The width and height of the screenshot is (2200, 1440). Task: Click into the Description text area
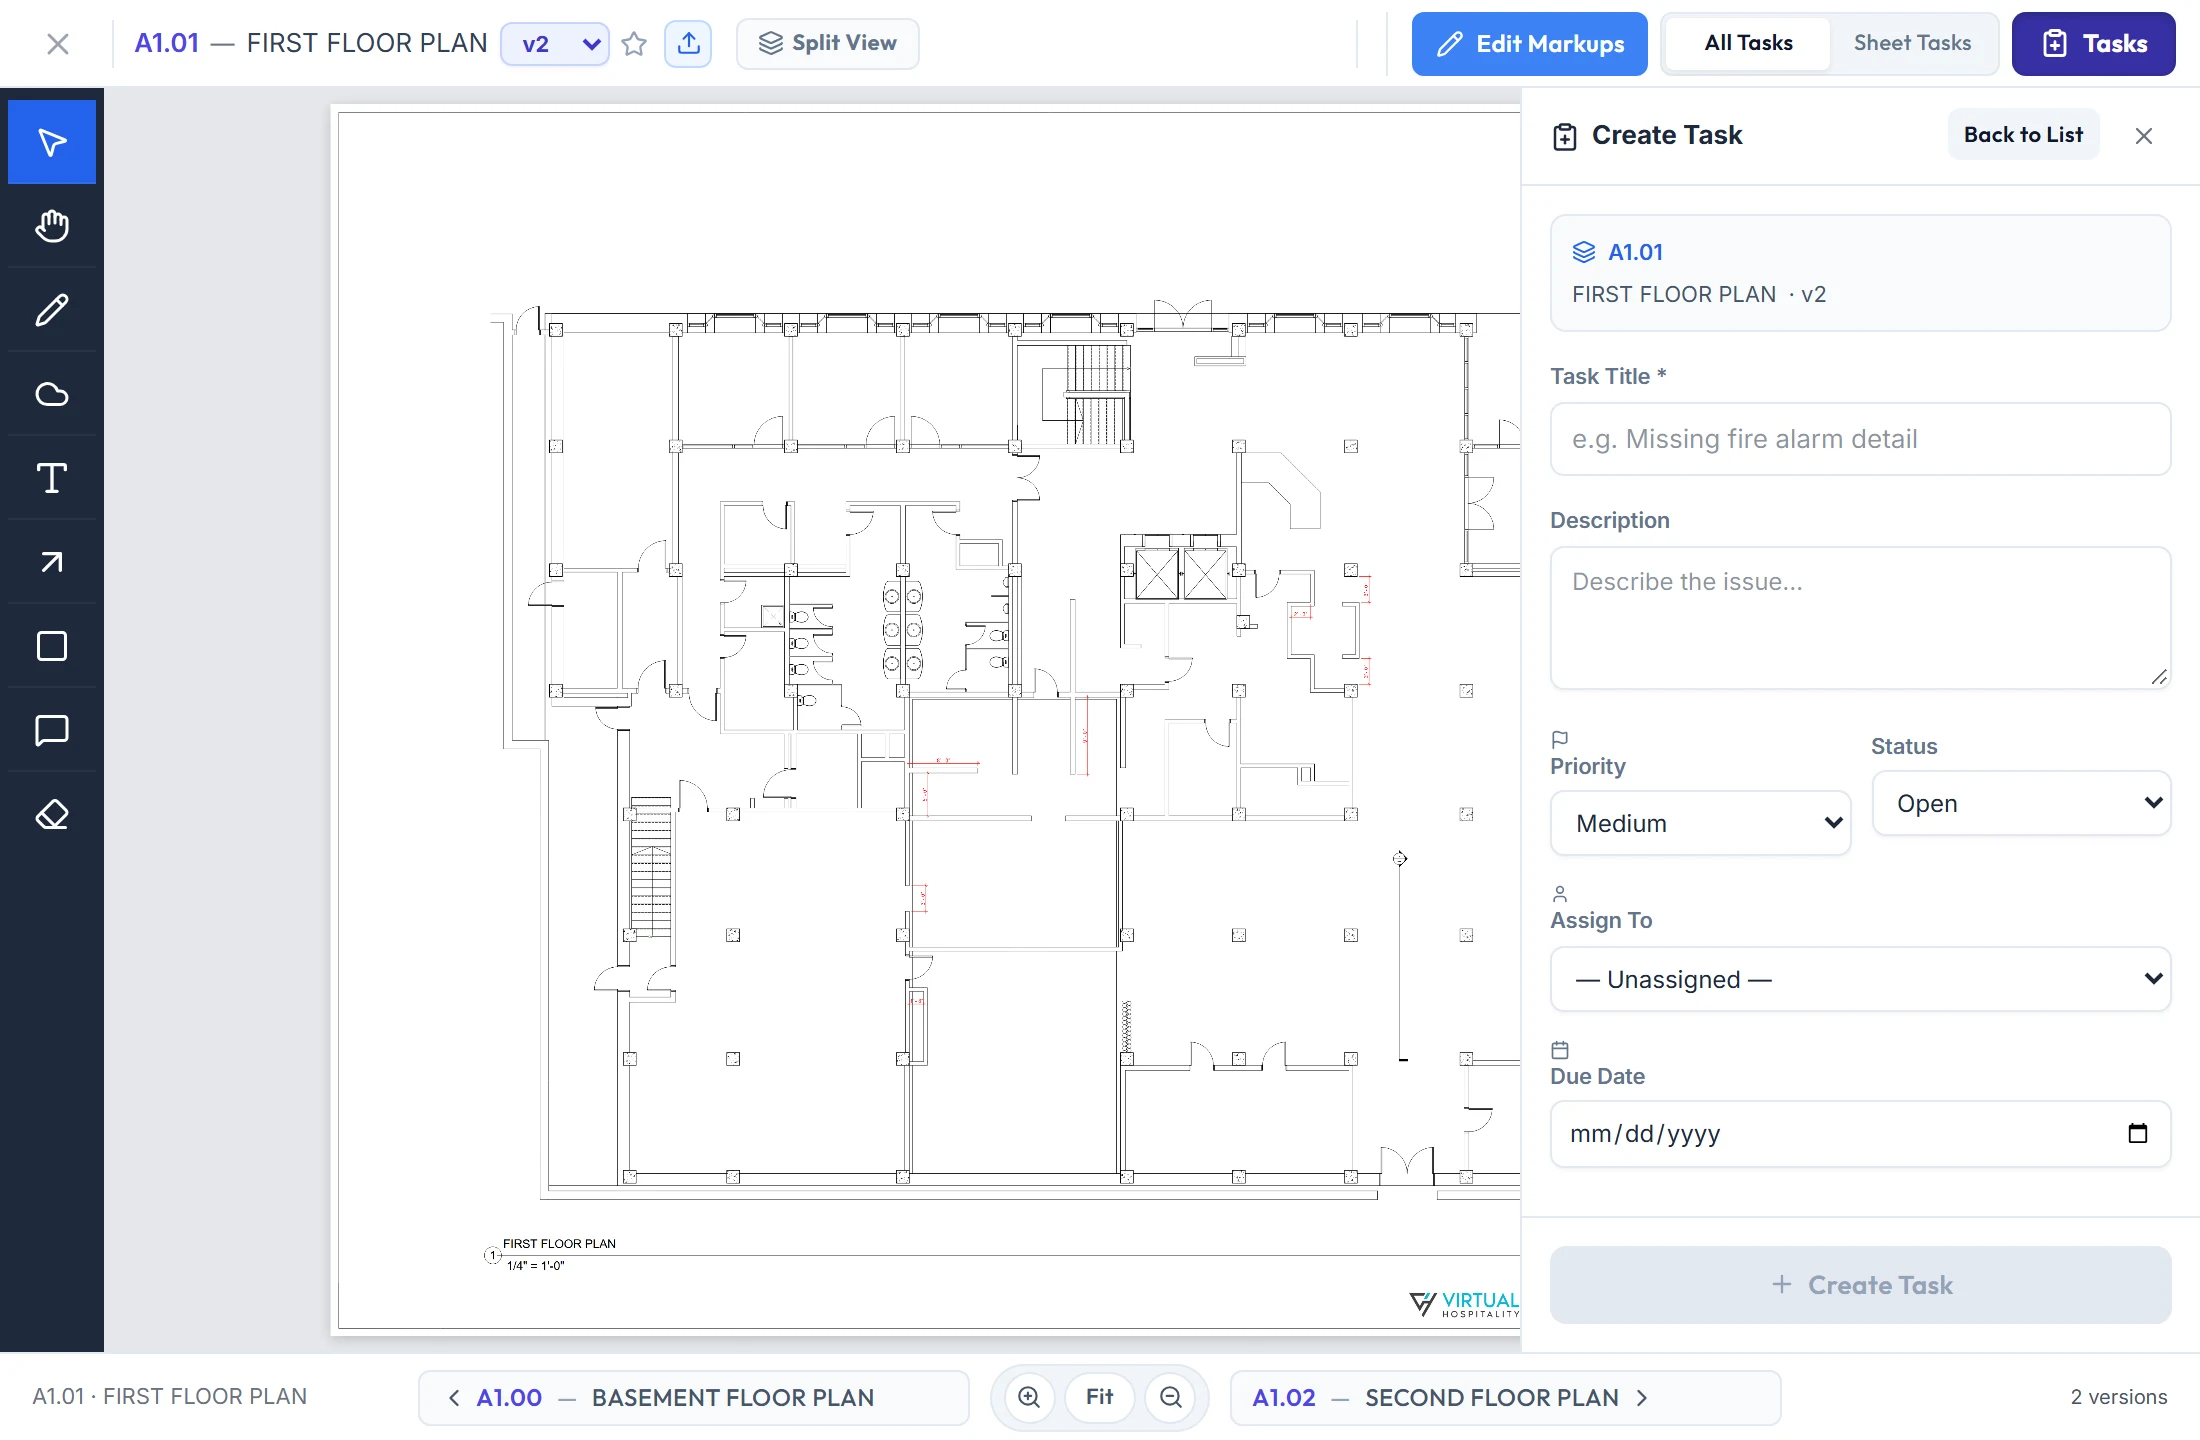click(1860, 618)
